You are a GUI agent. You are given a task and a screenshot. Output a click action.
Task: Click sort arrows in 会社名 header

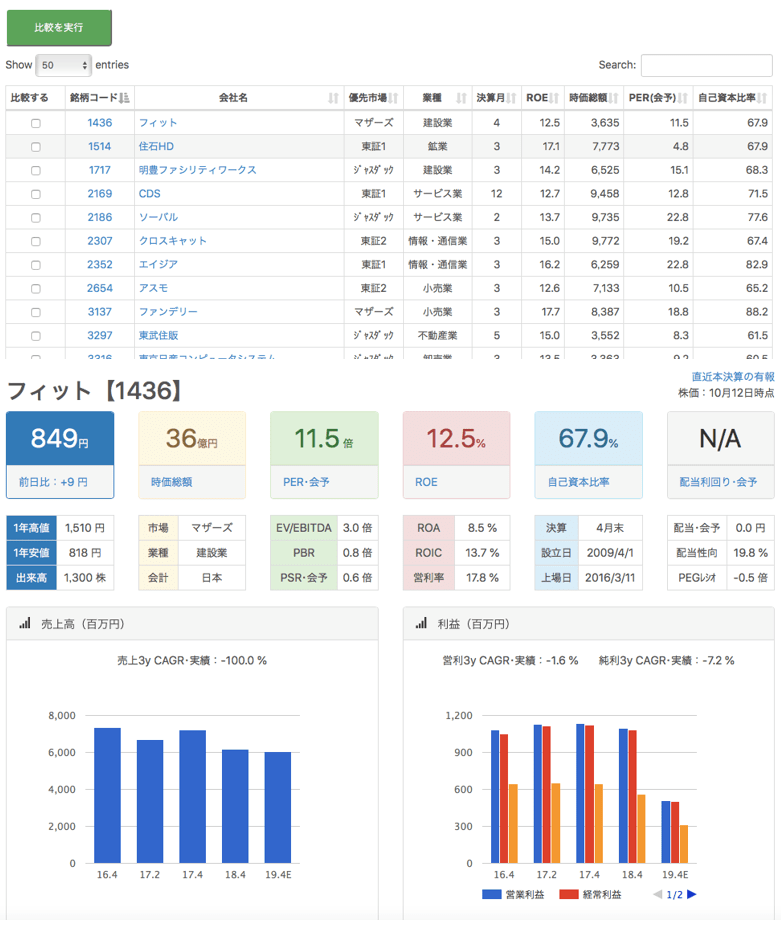[x=333, y=98]
